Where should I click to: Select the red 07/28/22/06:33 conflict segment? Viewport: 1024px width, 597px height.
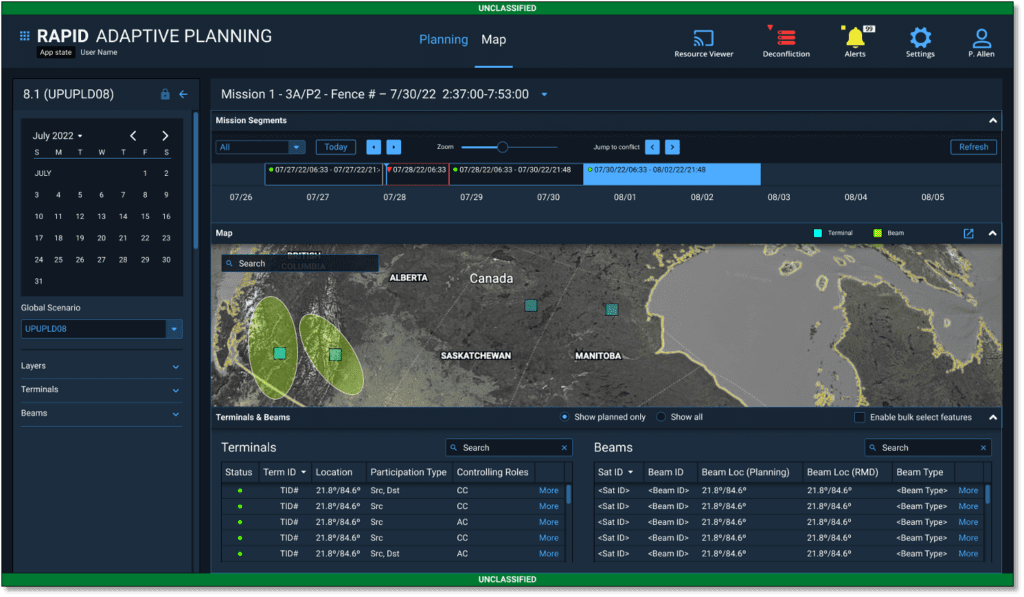coord(417,174)
